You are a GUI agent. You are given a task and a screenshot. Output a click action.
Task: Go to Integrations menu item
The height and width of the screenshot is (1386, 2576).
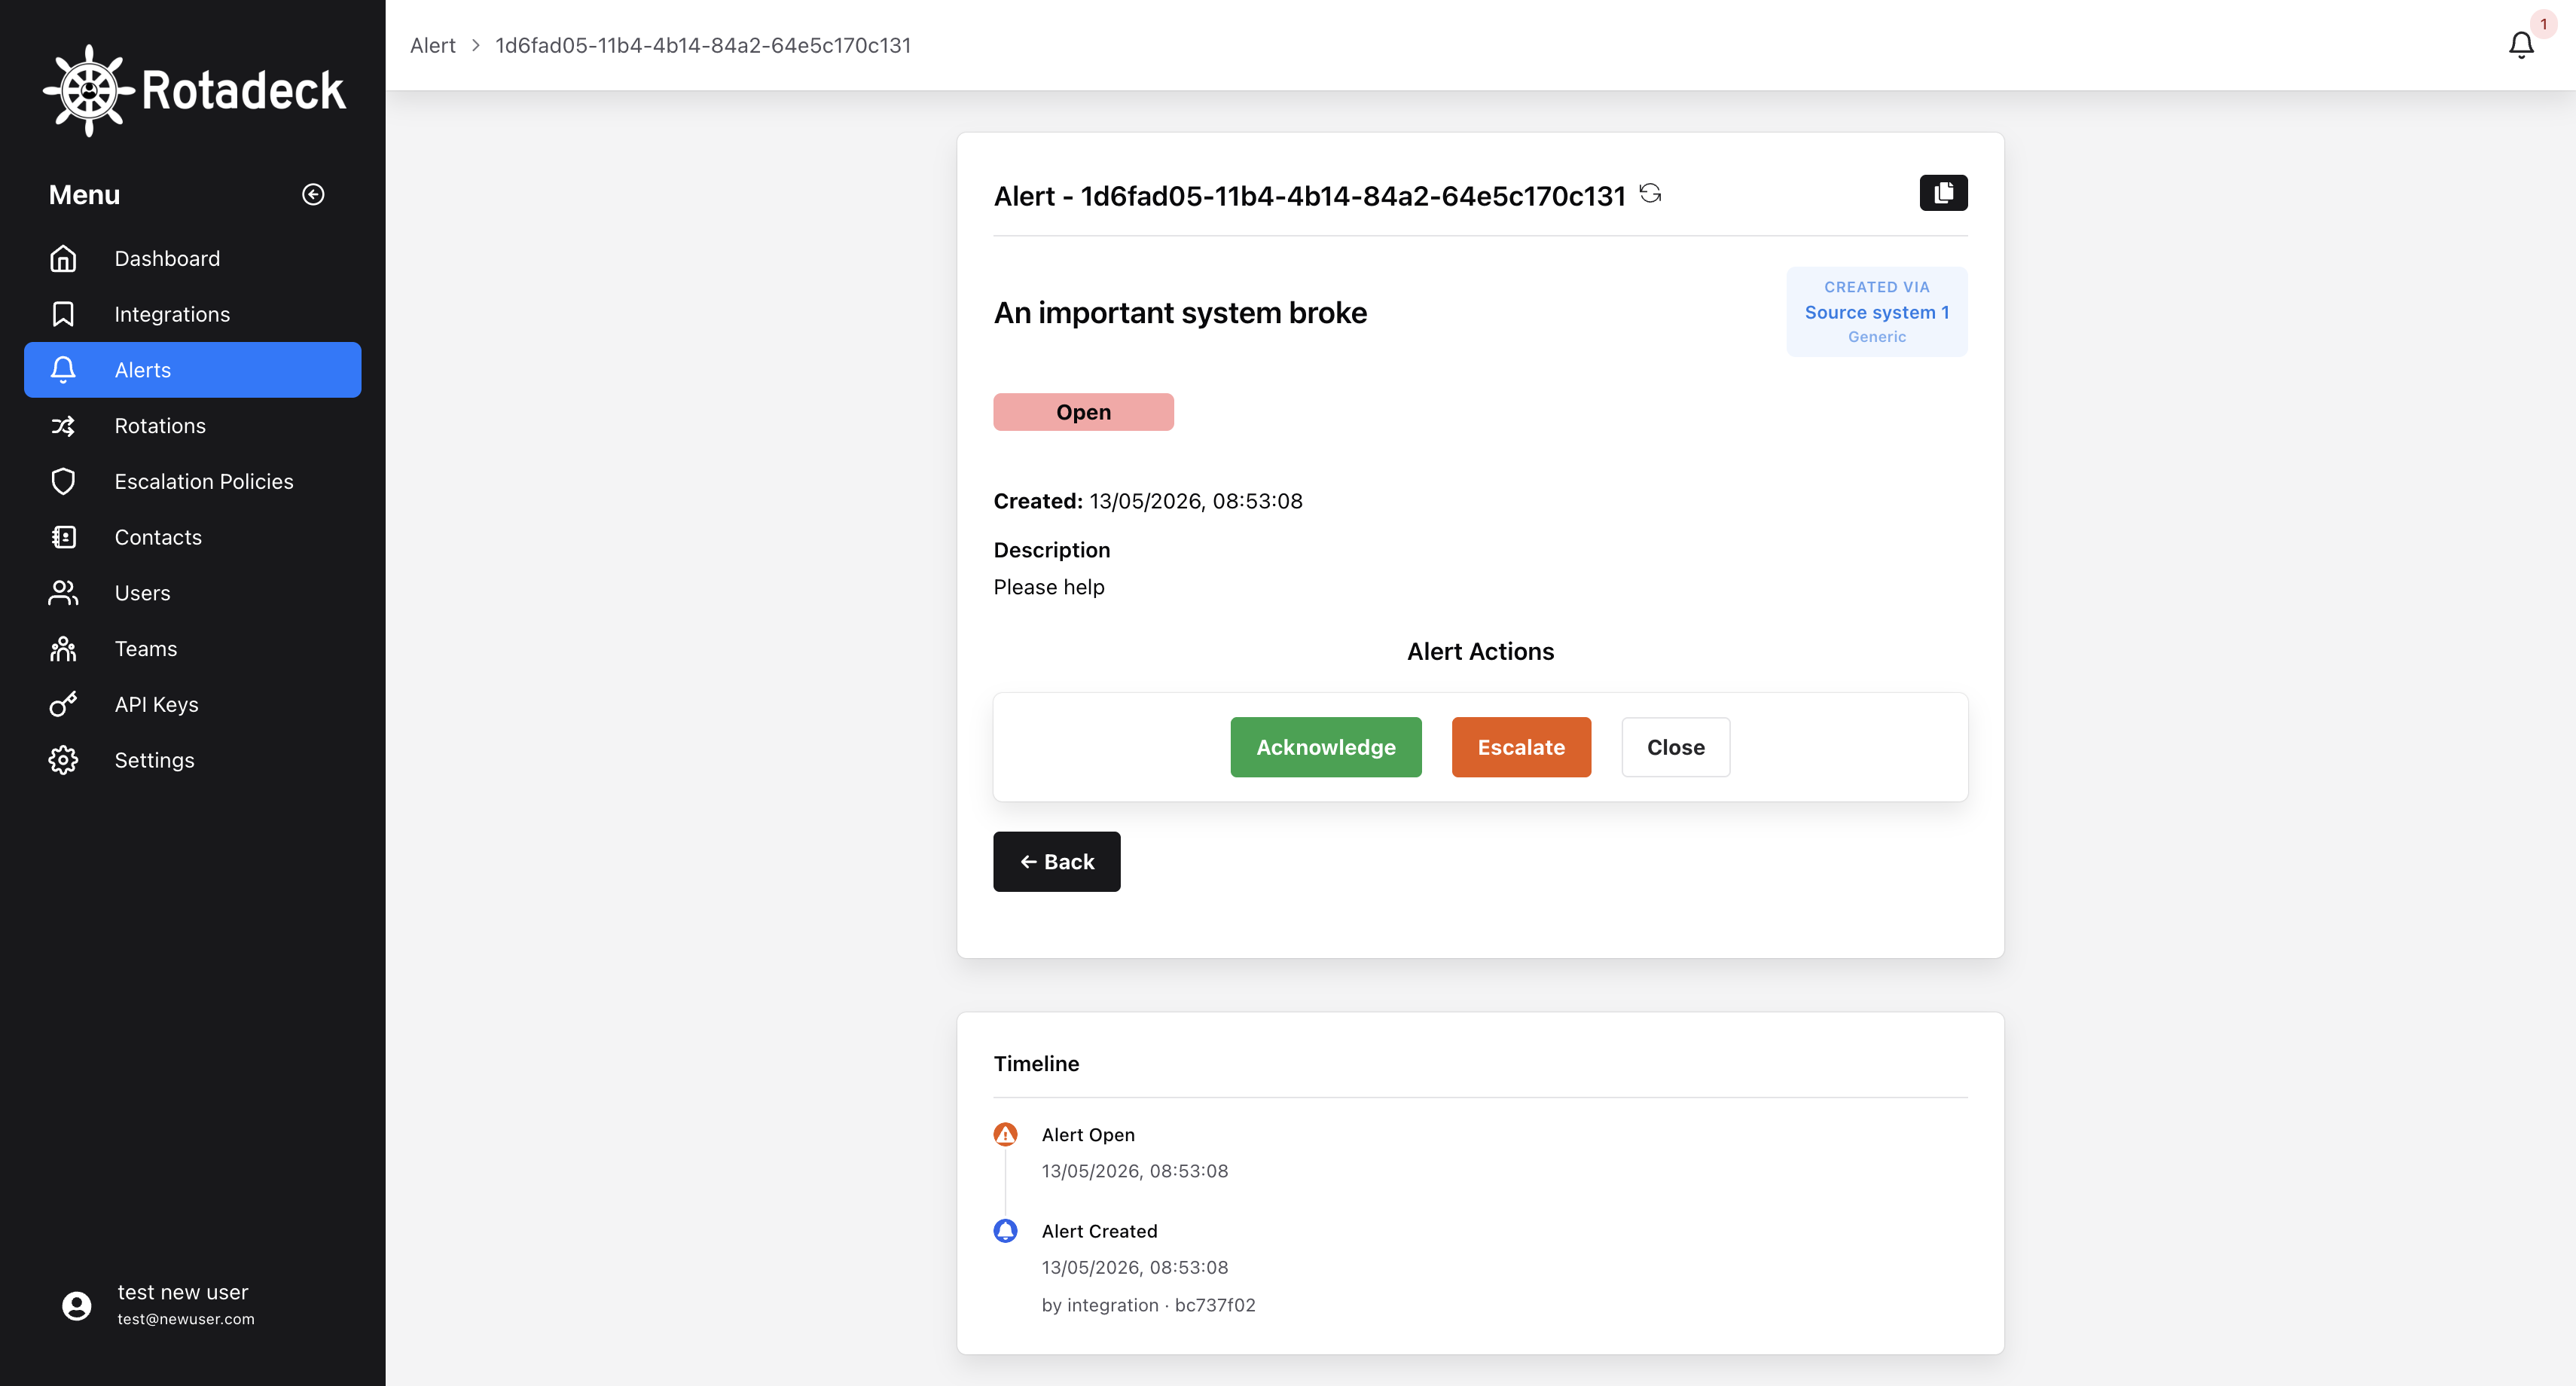(192, 314)
